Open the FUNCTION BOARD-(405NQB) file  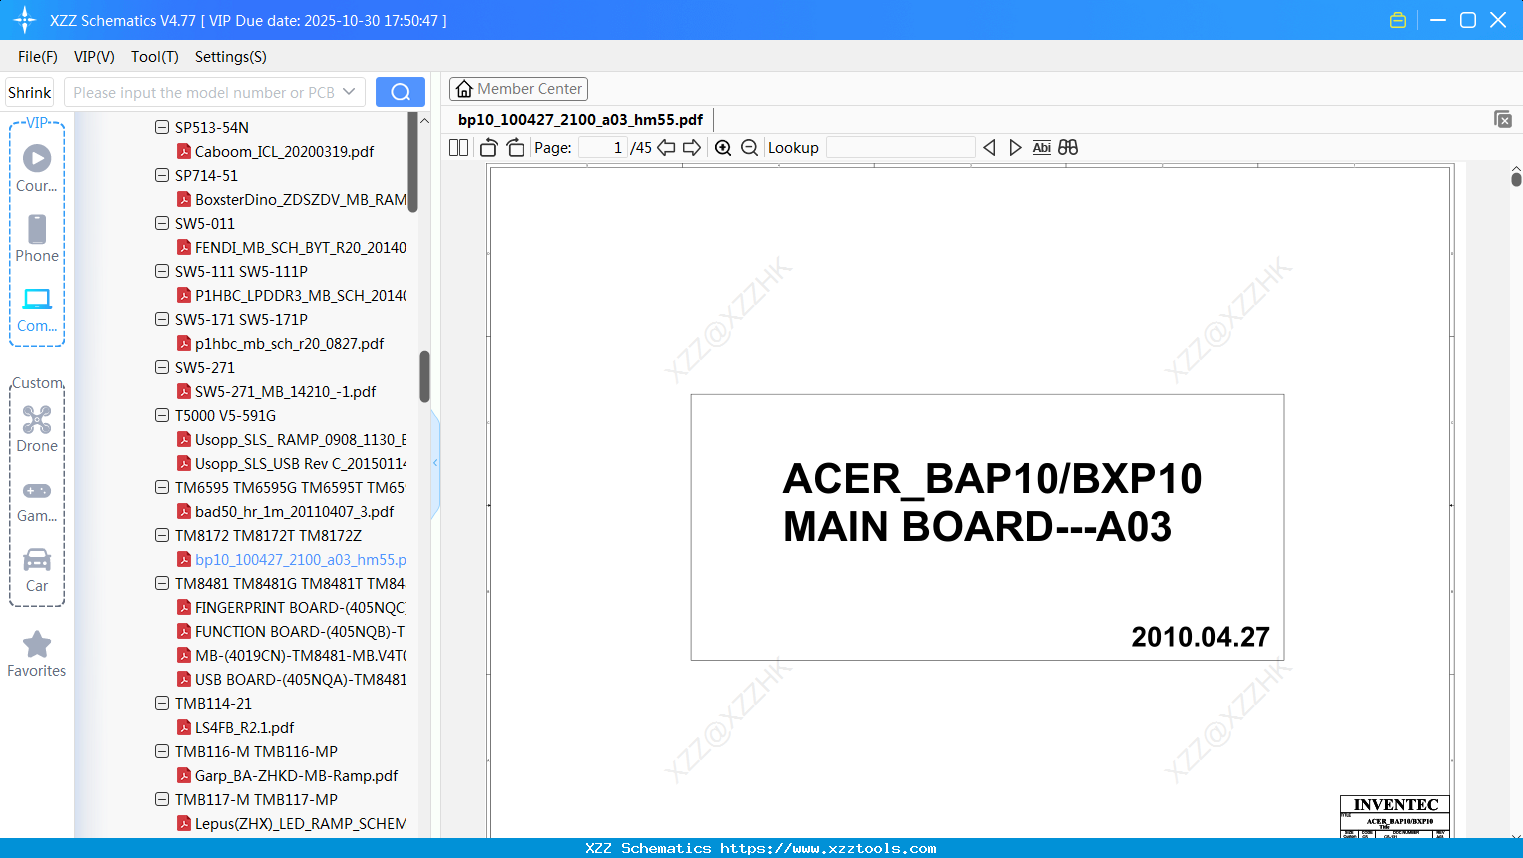click(292, 631)
